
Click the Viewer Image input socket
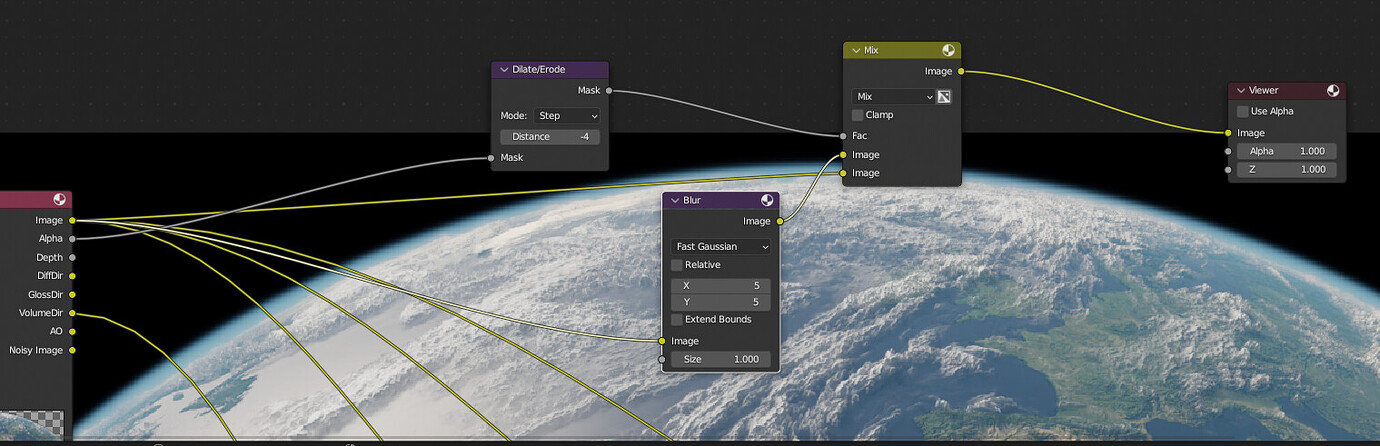1228,133
